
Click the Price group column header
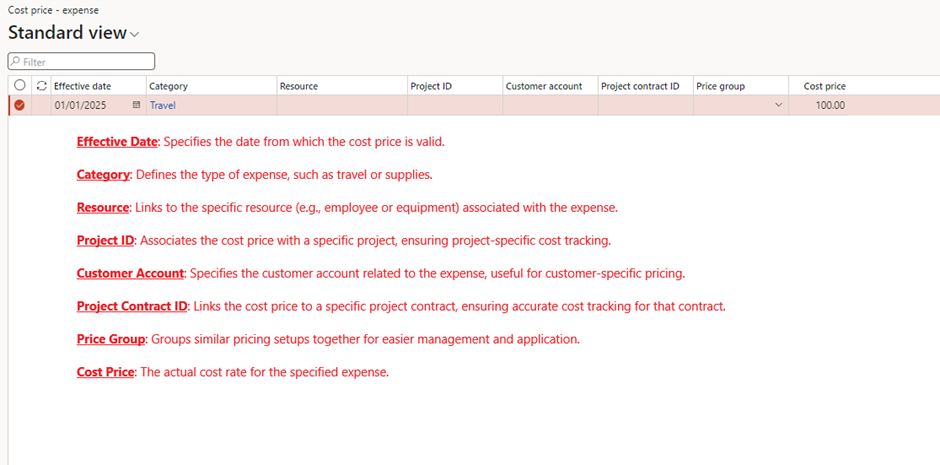pos(720,86)
